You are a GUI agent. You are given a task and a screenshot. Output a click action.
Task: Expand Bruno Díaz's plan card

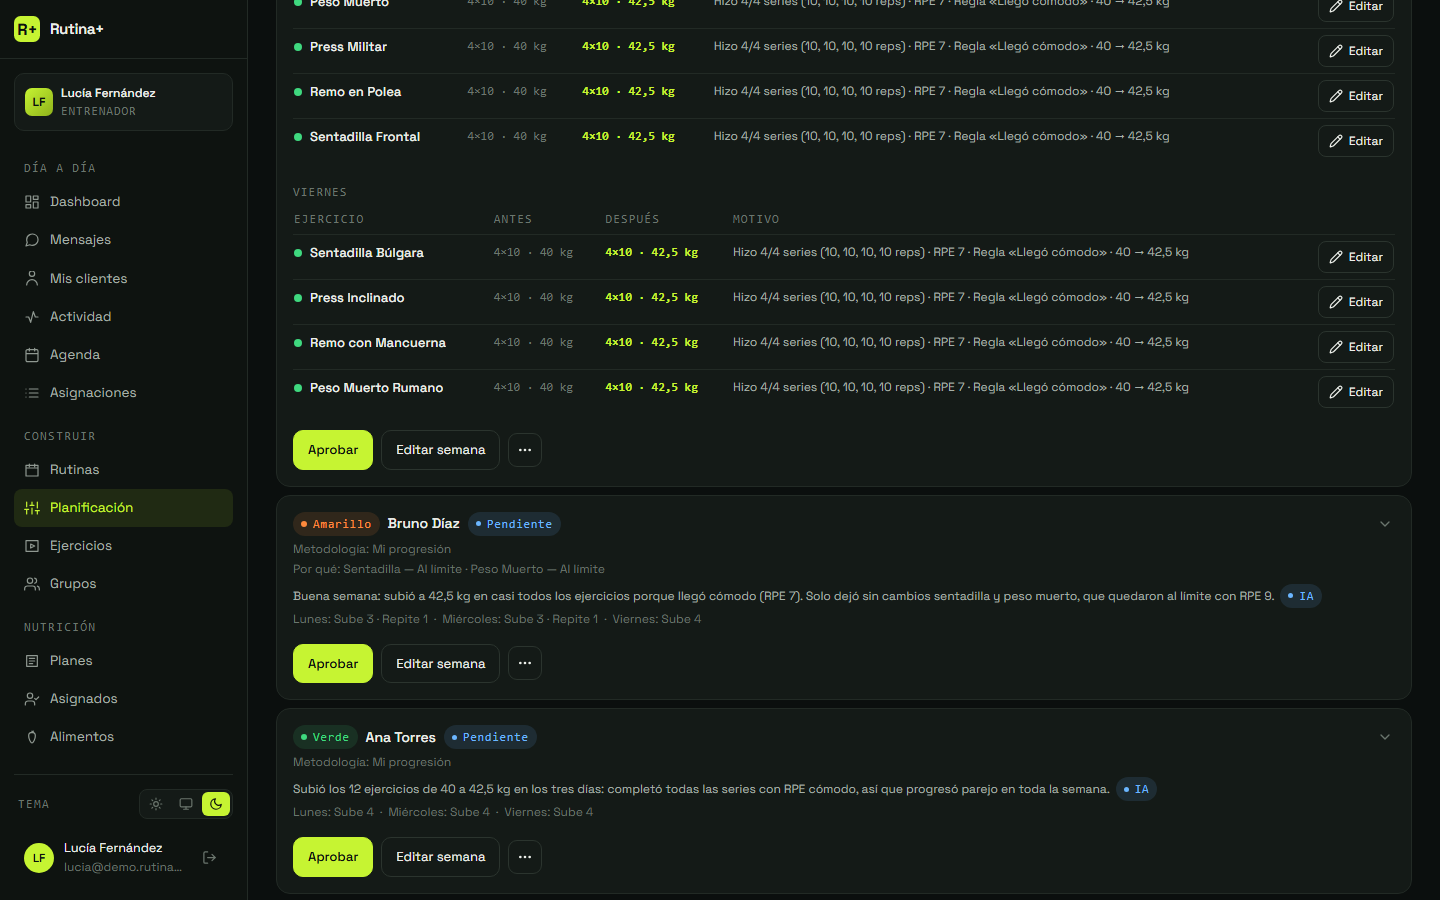tap(1385, 524)
